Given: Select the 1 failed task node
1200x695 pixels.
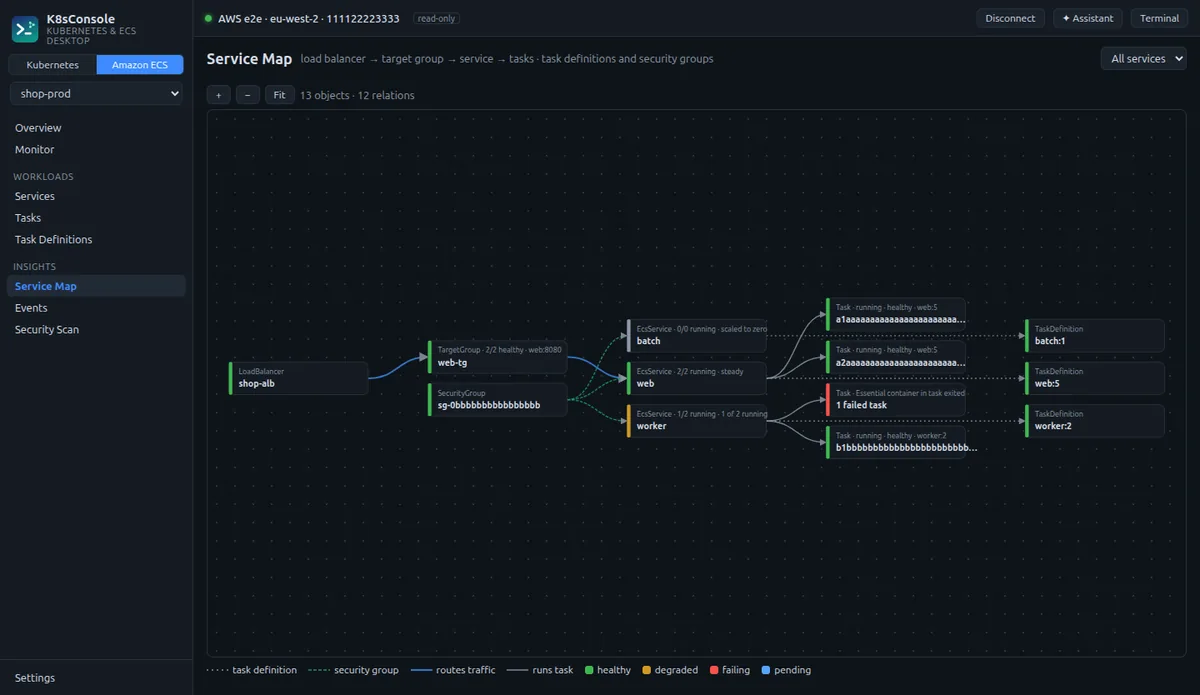Looking at the screenshot, I should [x=896, y=399].
